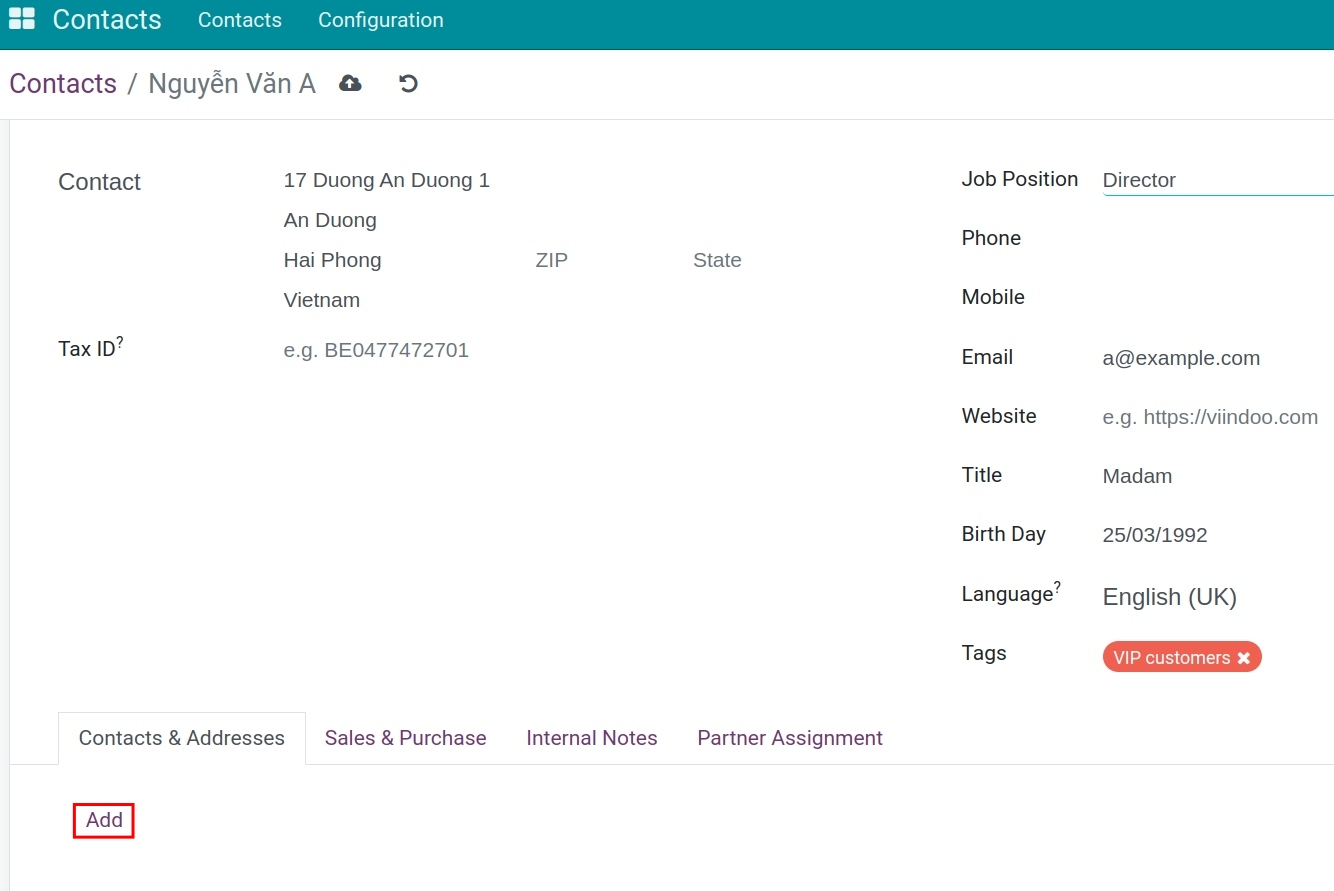Viewport: 1334px width, 891px height.
Task: Switch to the Sales & Purchase tab
Action: (x=405, y=738)
